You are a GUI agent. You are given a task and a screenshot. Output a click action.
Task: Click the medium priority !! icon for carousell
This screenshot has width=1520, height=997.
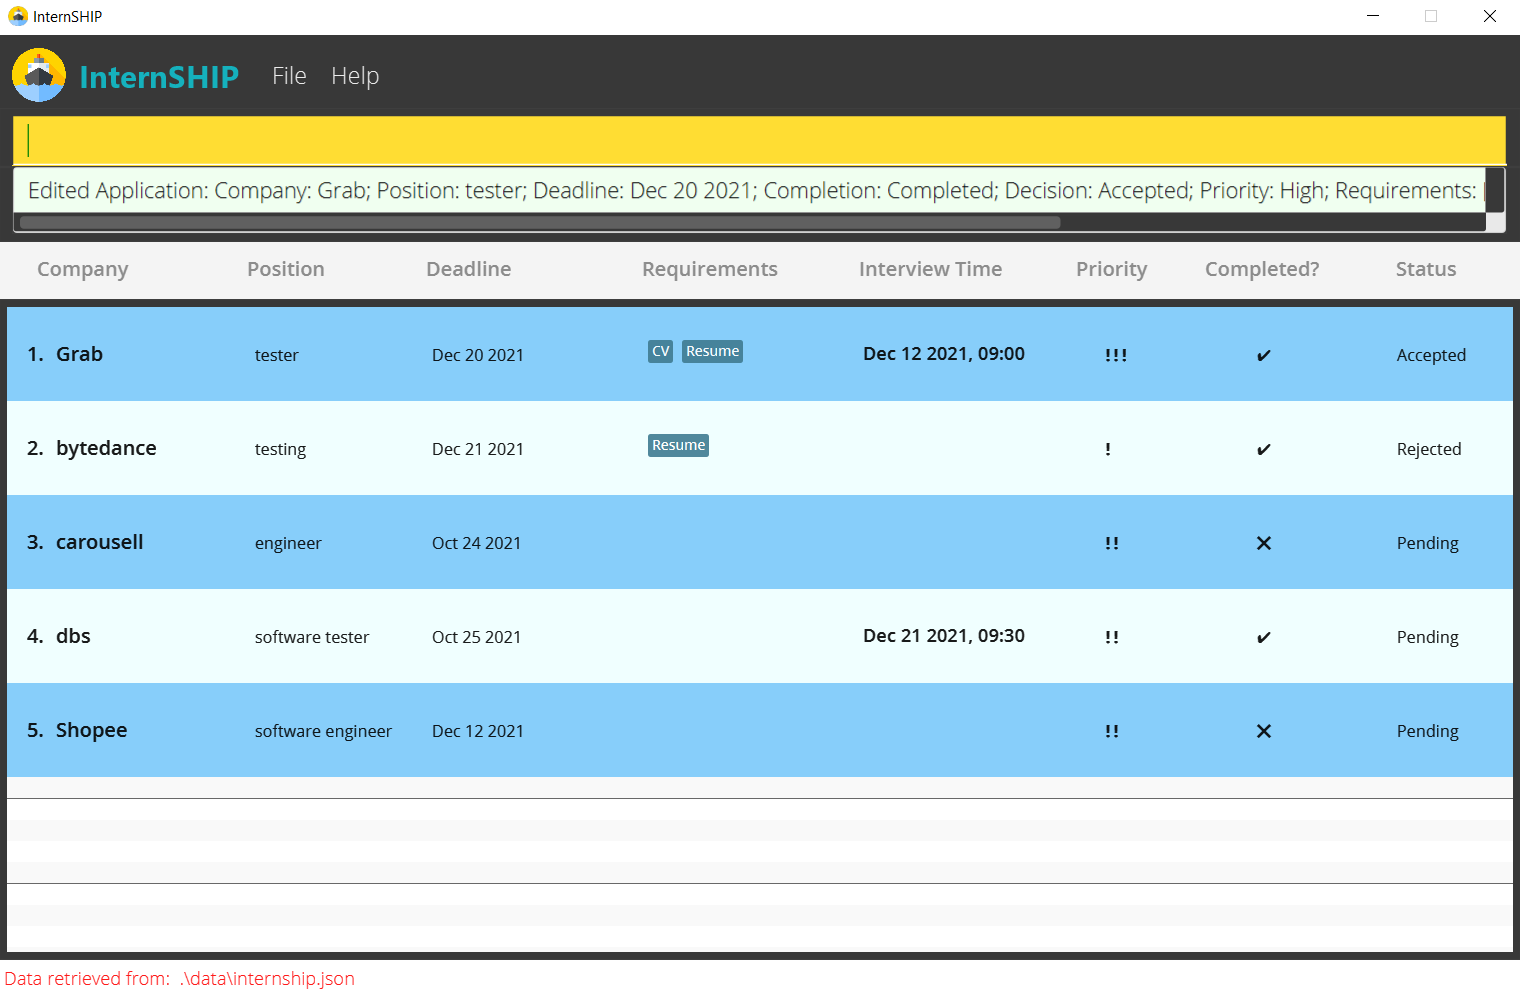click(x=1112, y=543)
